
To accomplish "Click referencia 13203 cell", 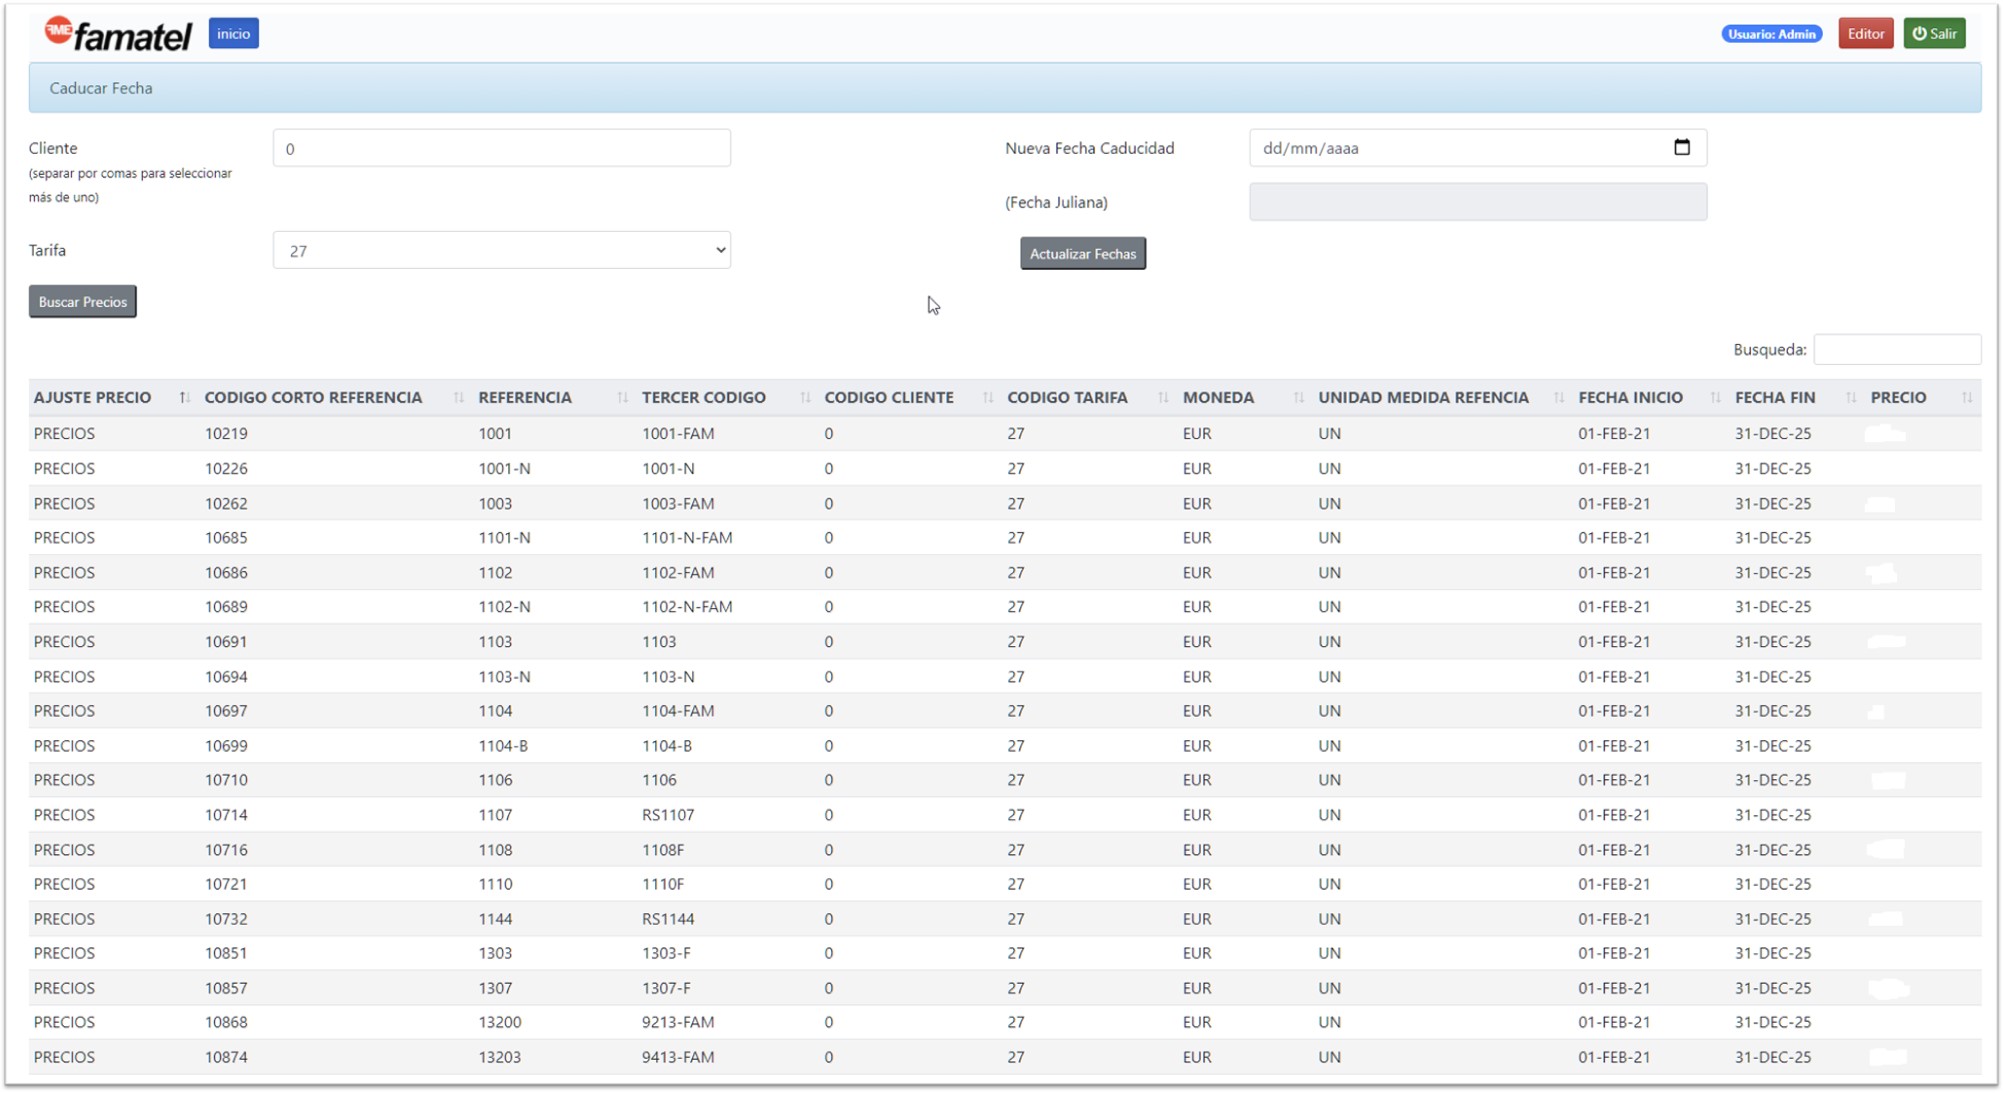I will pos(499,1057).
